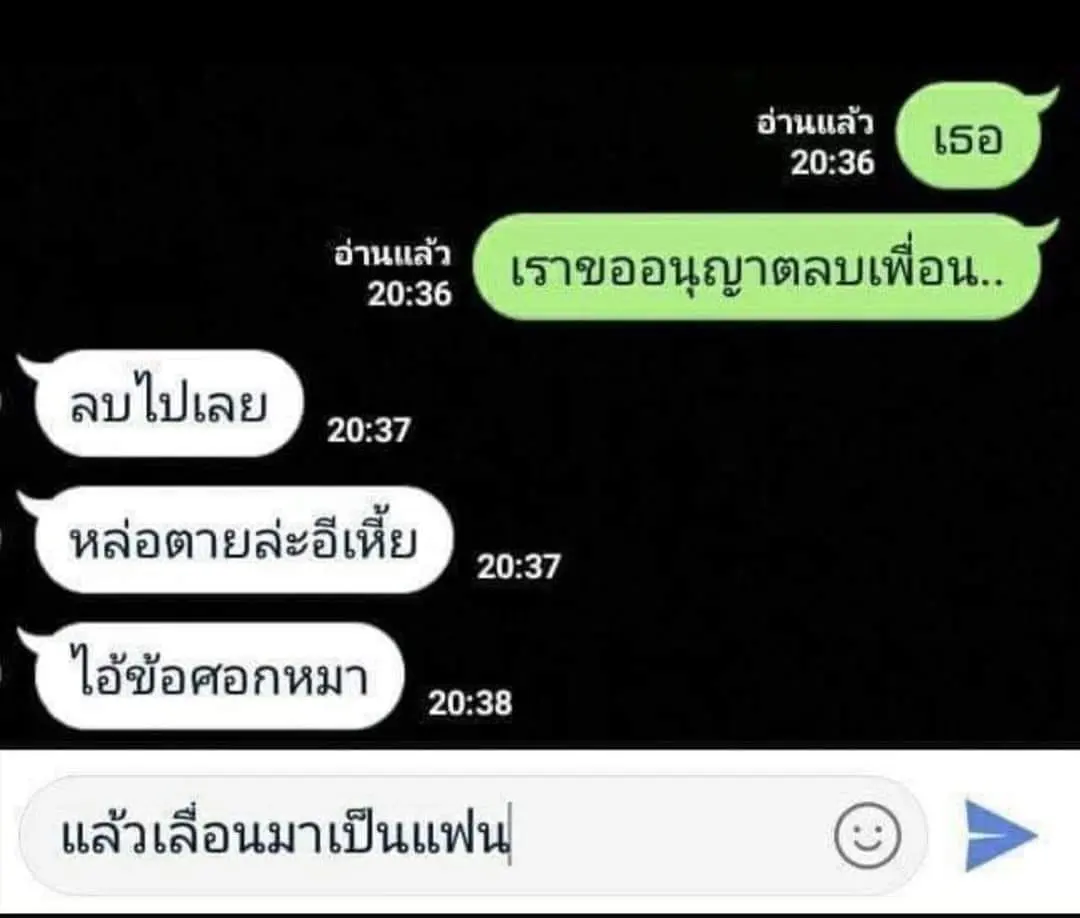This screenshot has width=1080, height=918.
Task: Click the 20:36 timestamp beside the เธอ bubble
Action: coord(832,163)
